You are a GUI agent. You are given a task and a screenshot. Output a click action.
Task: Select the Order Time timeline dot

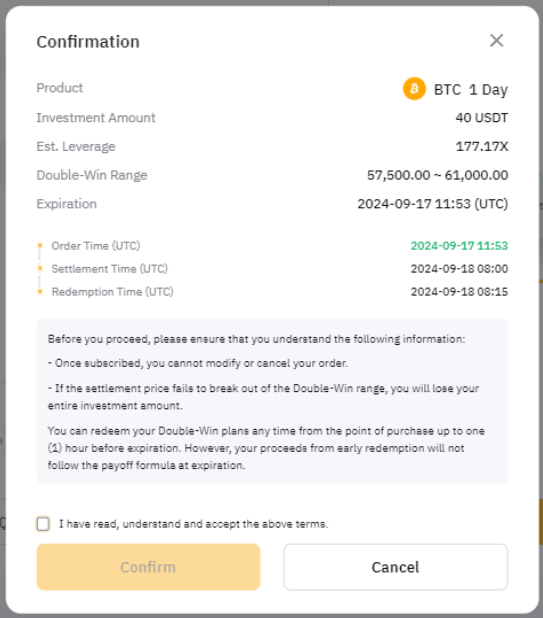40,246
